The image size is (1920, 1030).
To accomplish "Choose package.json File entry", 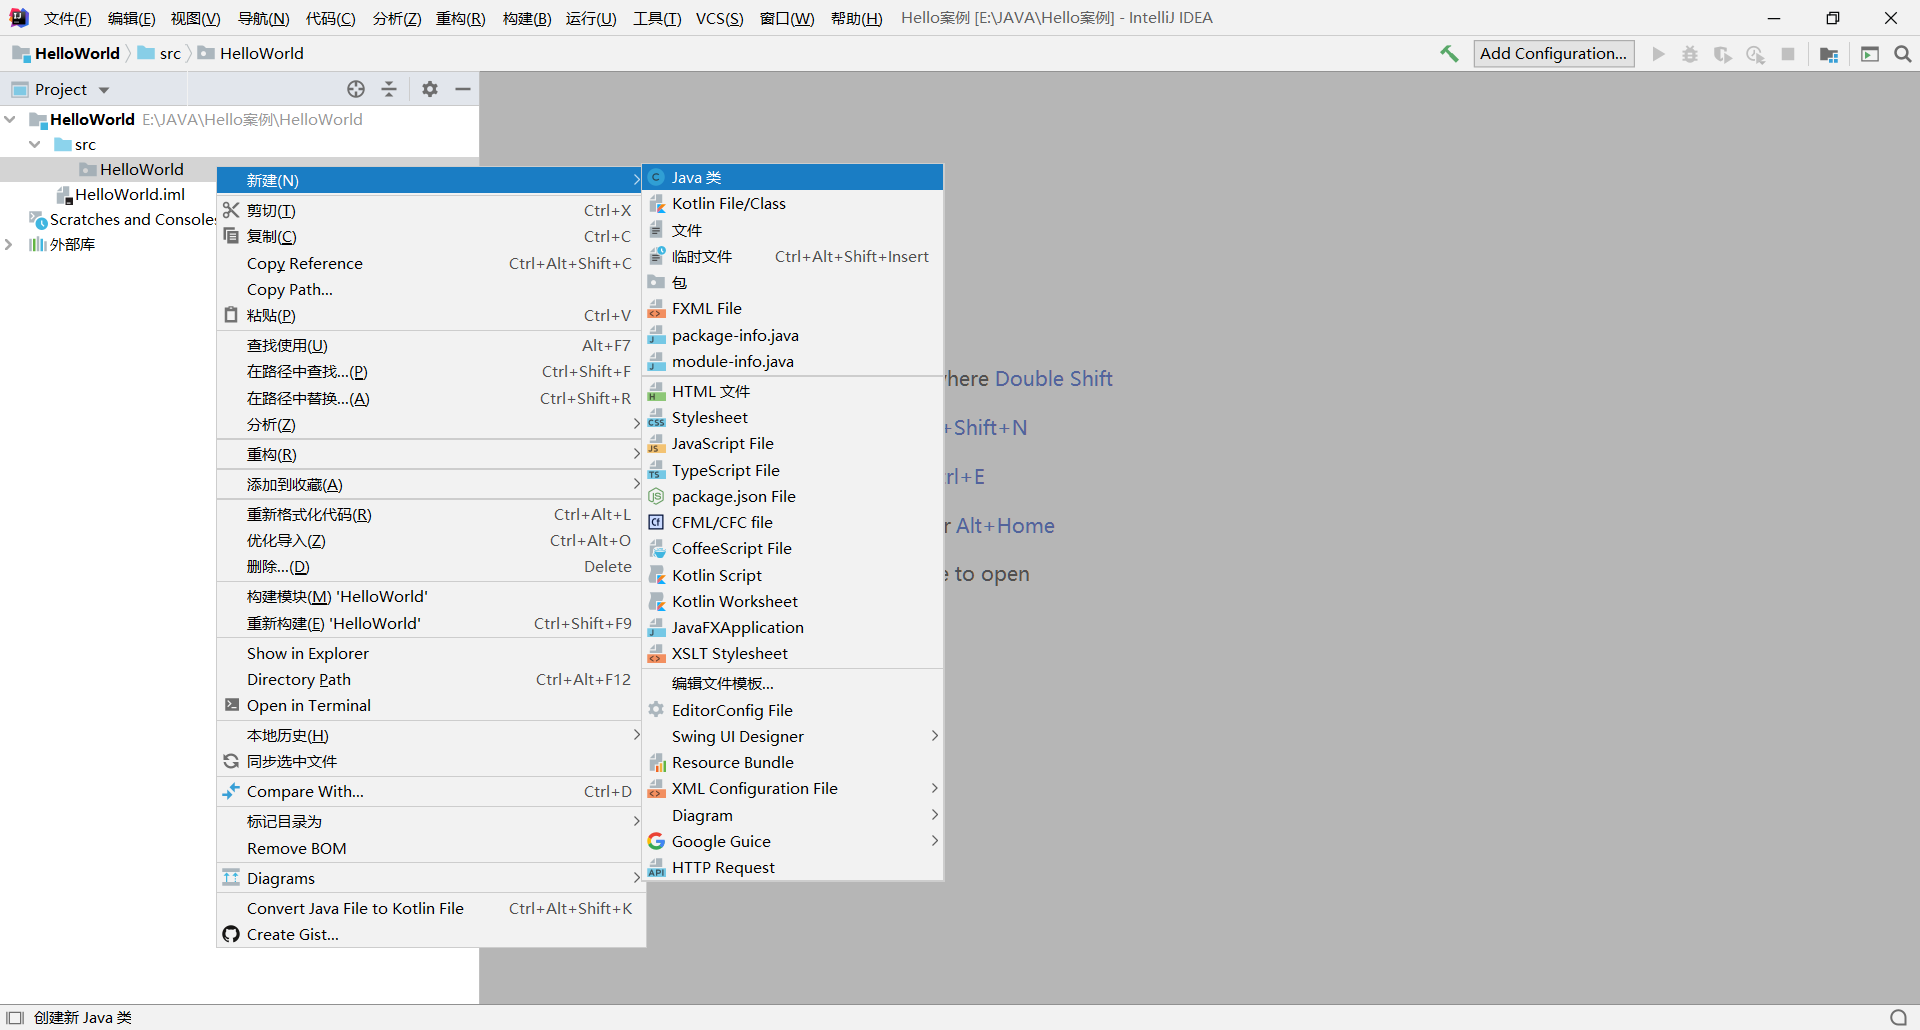I will pyautogui.click(x=792, y=496).
